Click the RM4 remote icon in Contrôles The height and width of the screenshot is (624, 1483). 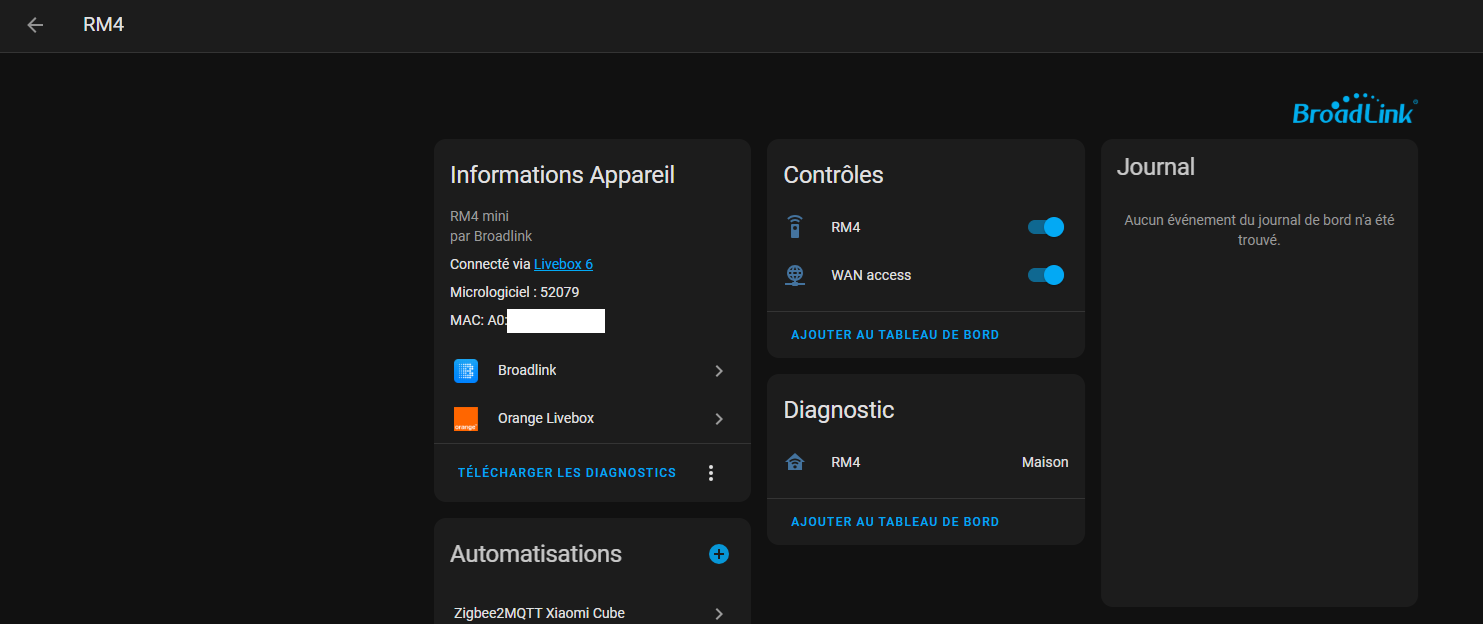click(x=795, y=227)
